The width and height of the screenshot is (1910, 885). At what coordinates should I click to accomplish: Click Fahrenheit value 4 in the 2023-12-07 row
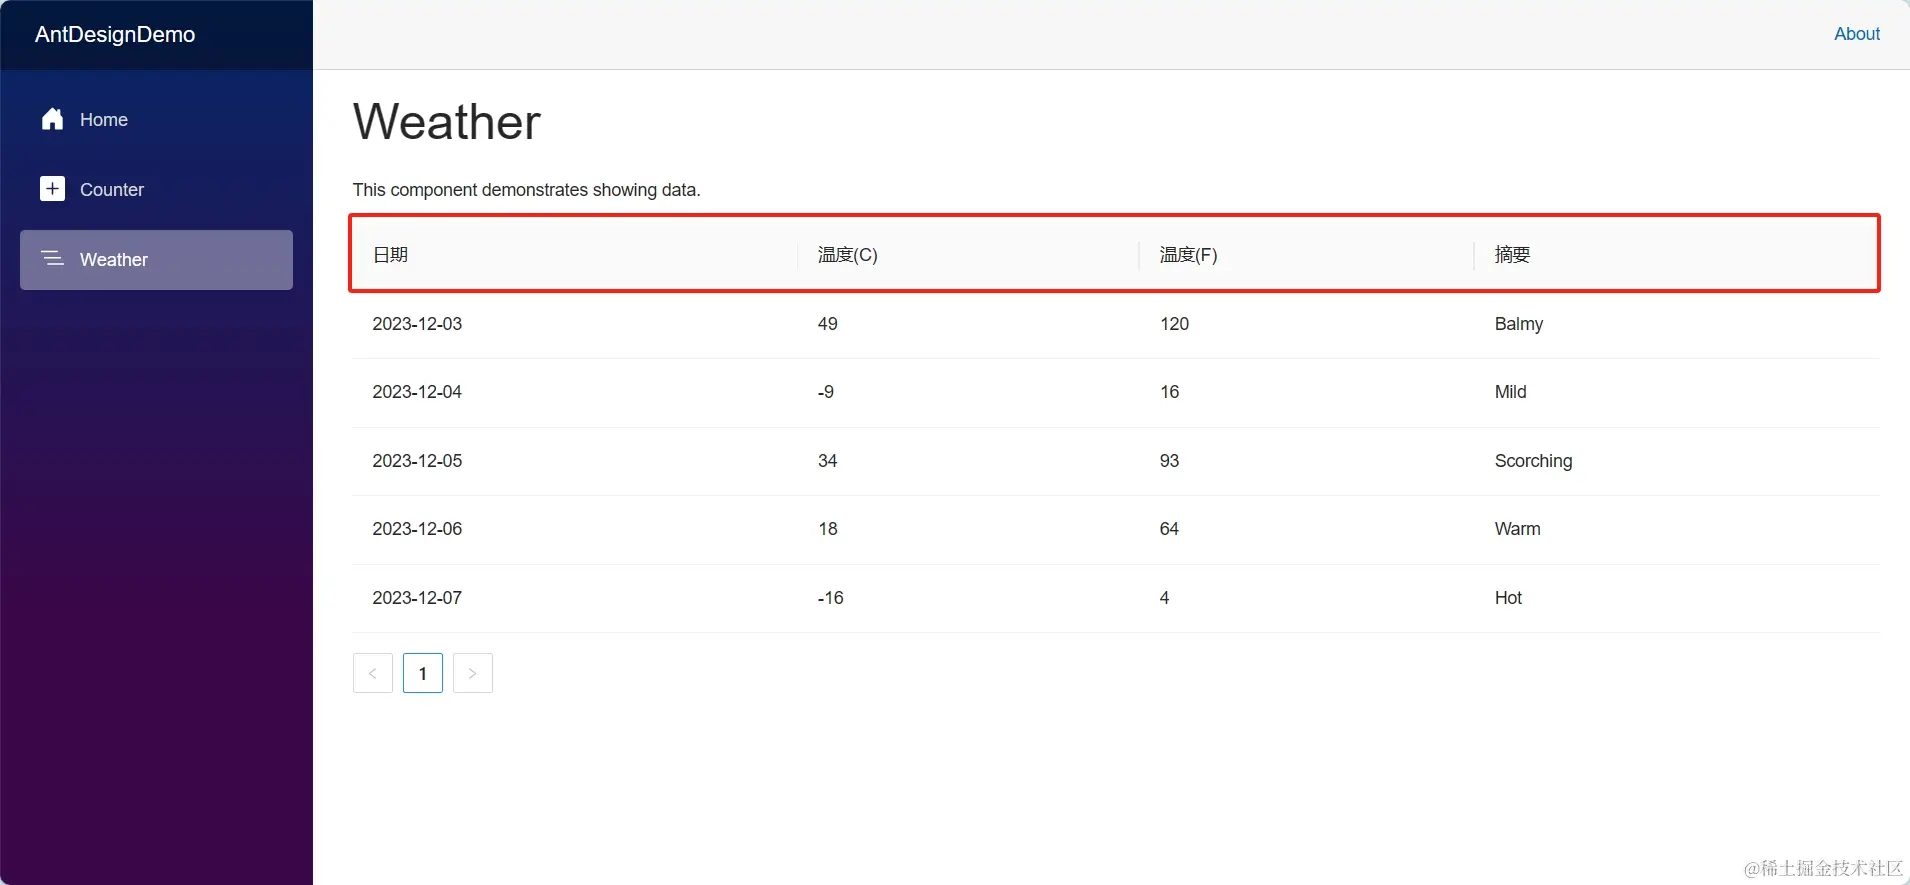(1164, 598)
